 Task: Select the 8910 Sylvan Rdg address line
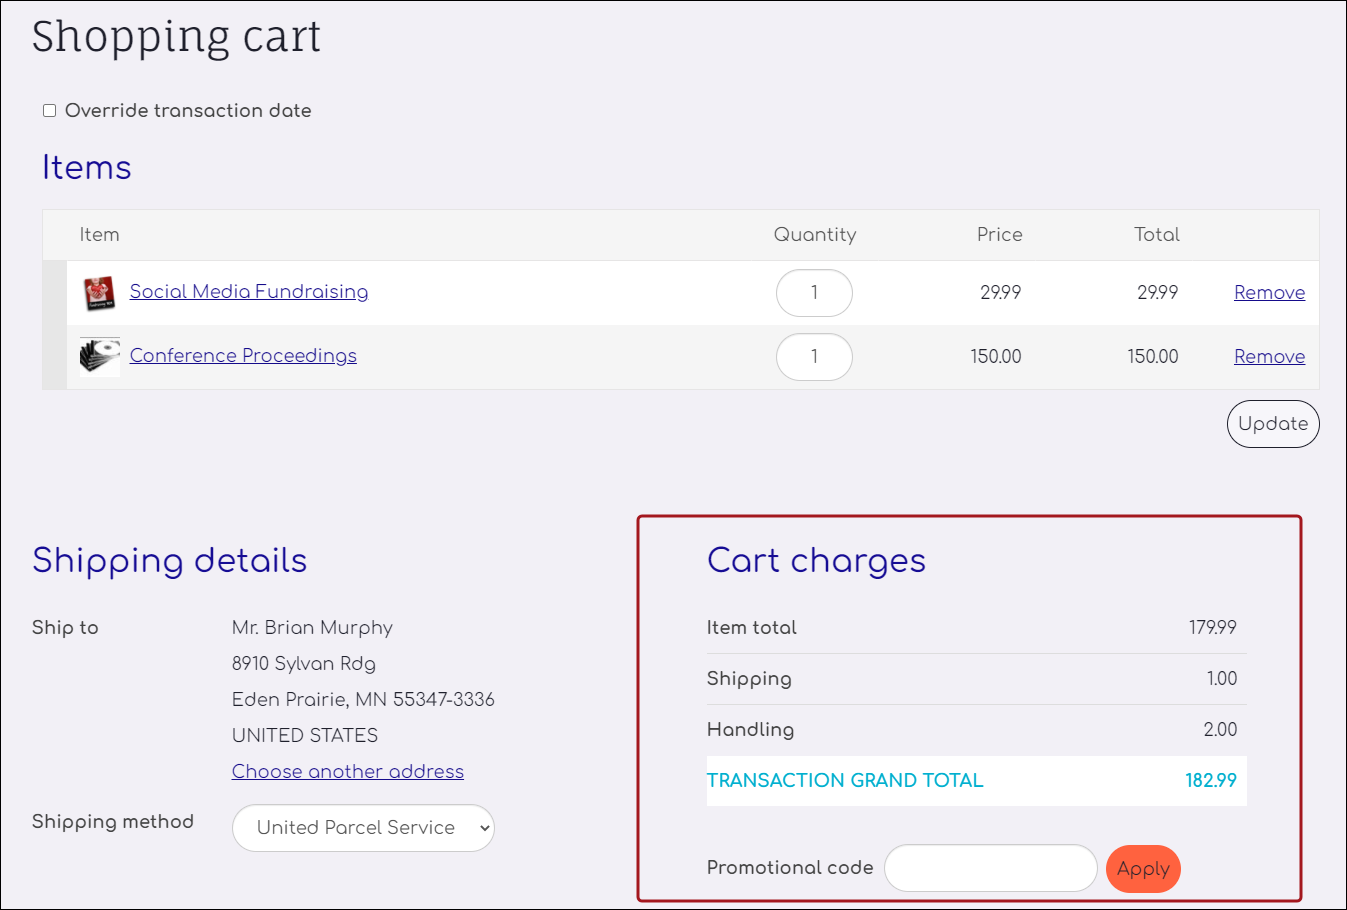pyautogui.click(x=304, y=663)
